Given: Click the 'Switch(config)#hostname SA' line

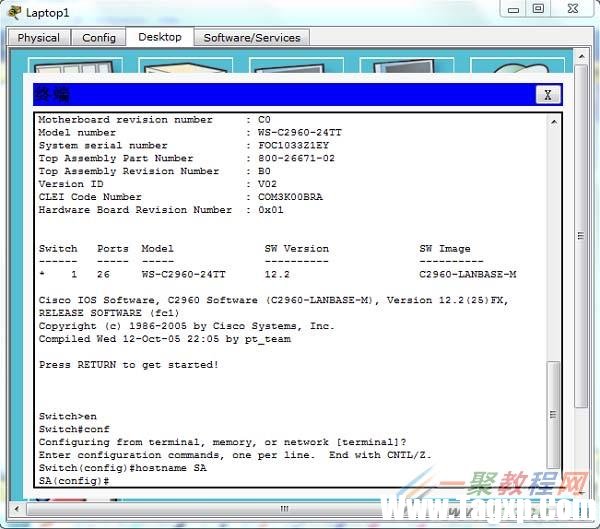Looking at the screenshot, I should click(x=122, y=468).
